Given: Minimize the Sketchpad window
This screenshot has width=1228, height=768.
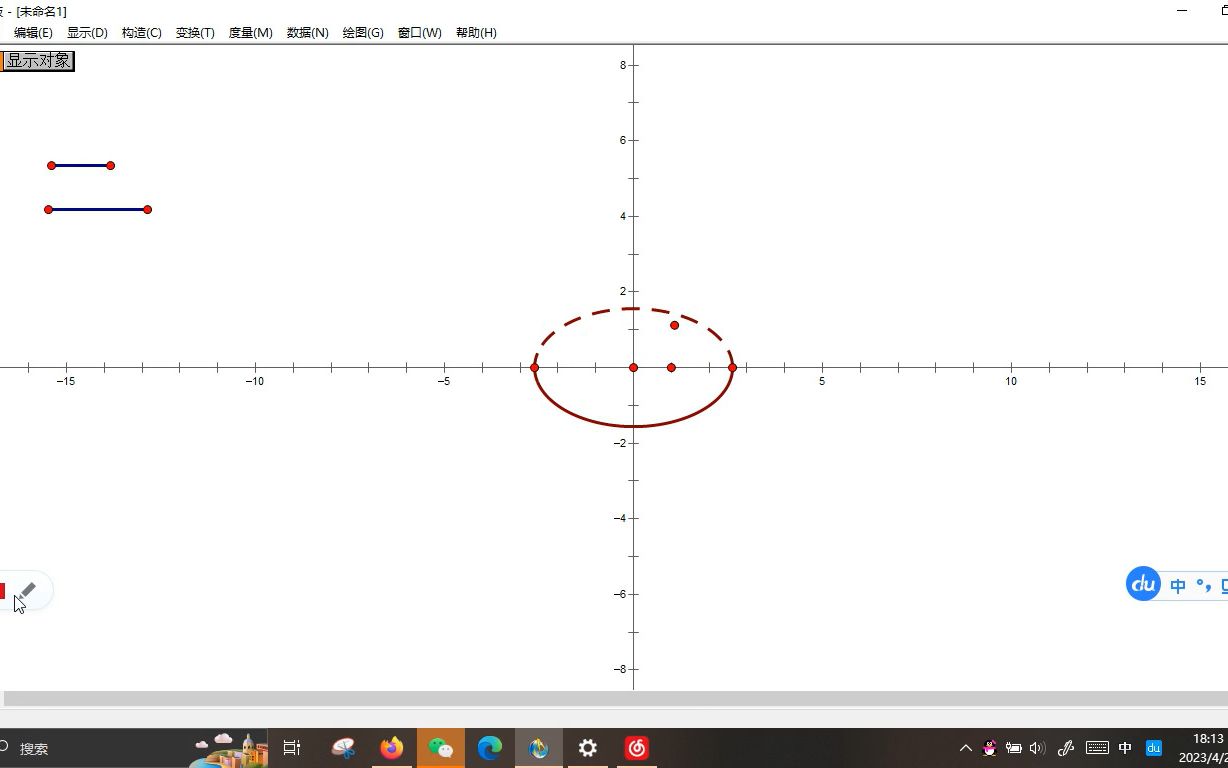Looking at the screenshot, I should [1182, 11].
